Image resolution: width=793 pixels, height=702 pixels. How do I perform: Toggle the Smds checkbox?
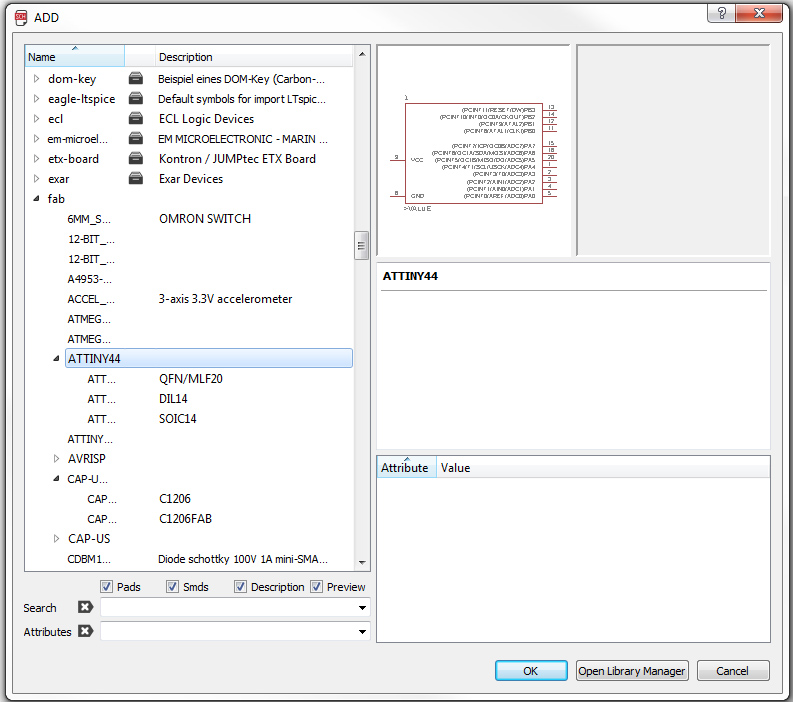pyautogui.click(x=172, y=587)
